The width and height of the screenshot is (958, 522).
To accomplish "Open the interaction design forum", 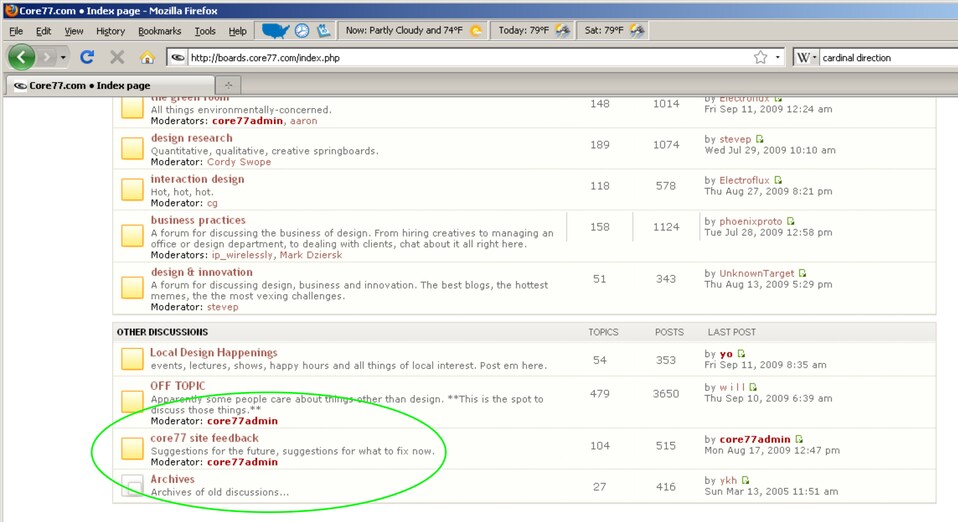I will pyautogui.click(x=197, y=179).
